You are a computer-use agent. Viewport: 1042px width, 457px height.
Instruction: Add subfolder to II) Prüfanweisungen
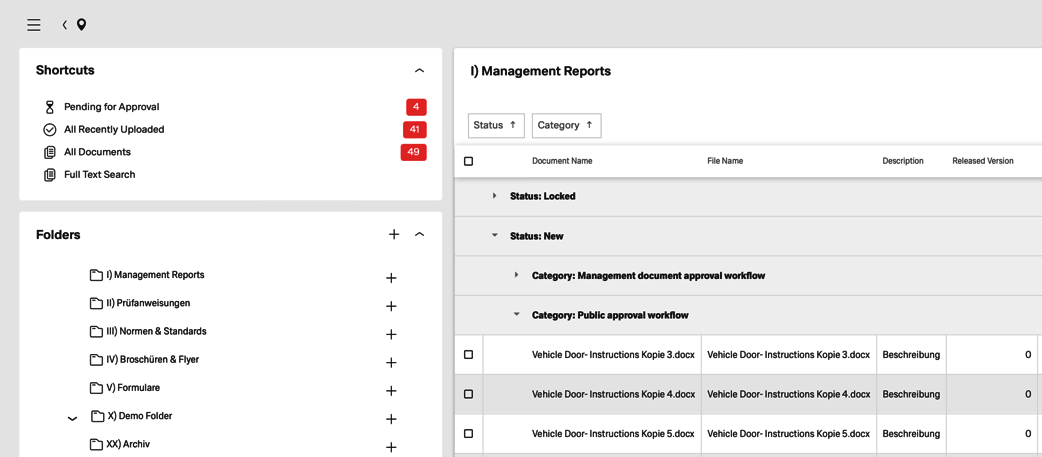391,306
